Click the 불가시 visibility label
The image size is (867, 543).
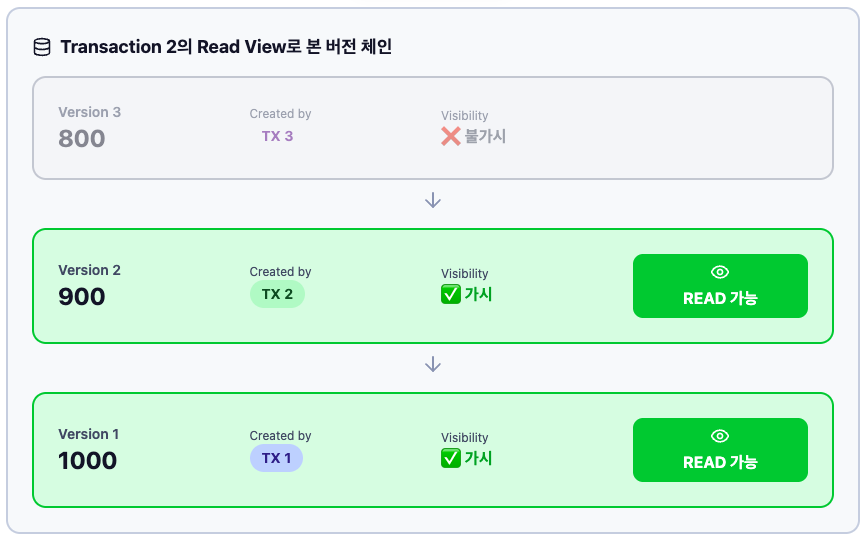[485, 136]
